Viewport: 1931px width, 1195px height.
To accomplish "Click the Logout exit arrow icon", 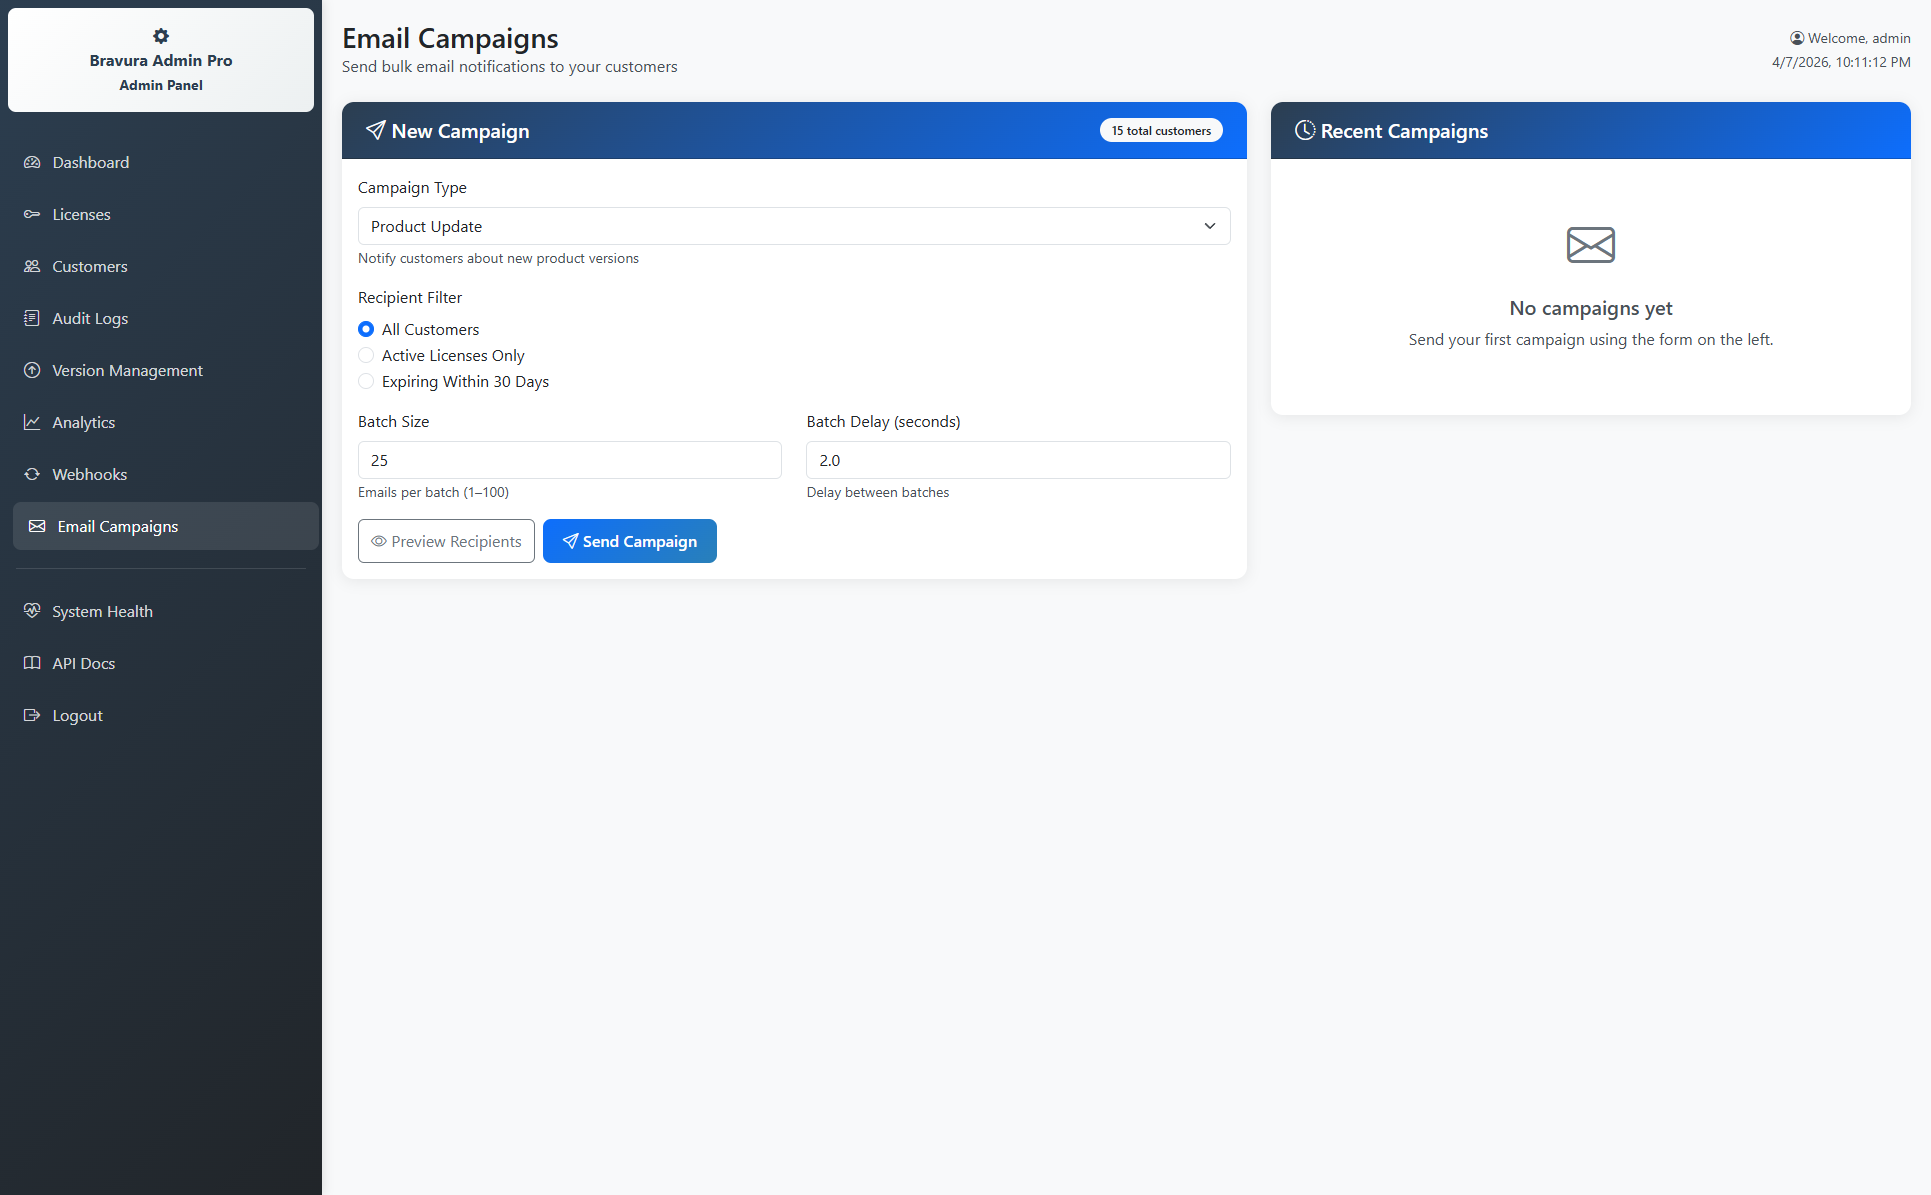I will (x=32, y=715).
